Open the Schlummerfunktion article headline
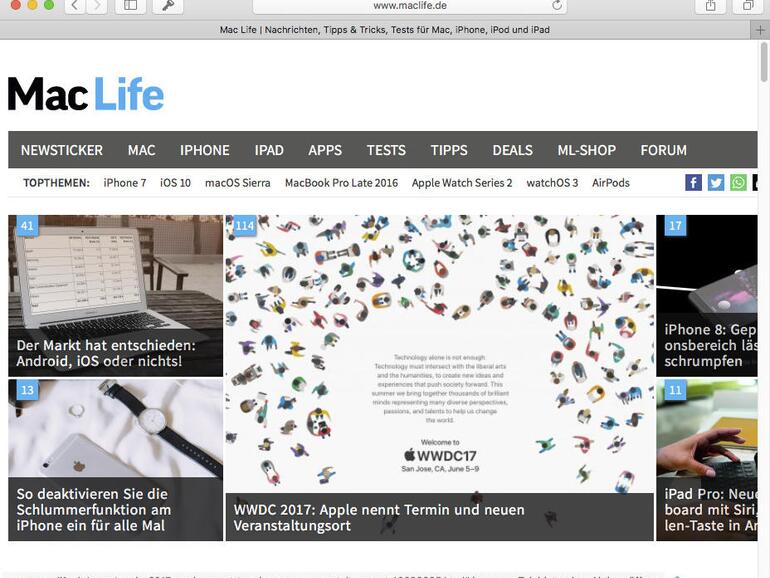 (x=94, y=509)
